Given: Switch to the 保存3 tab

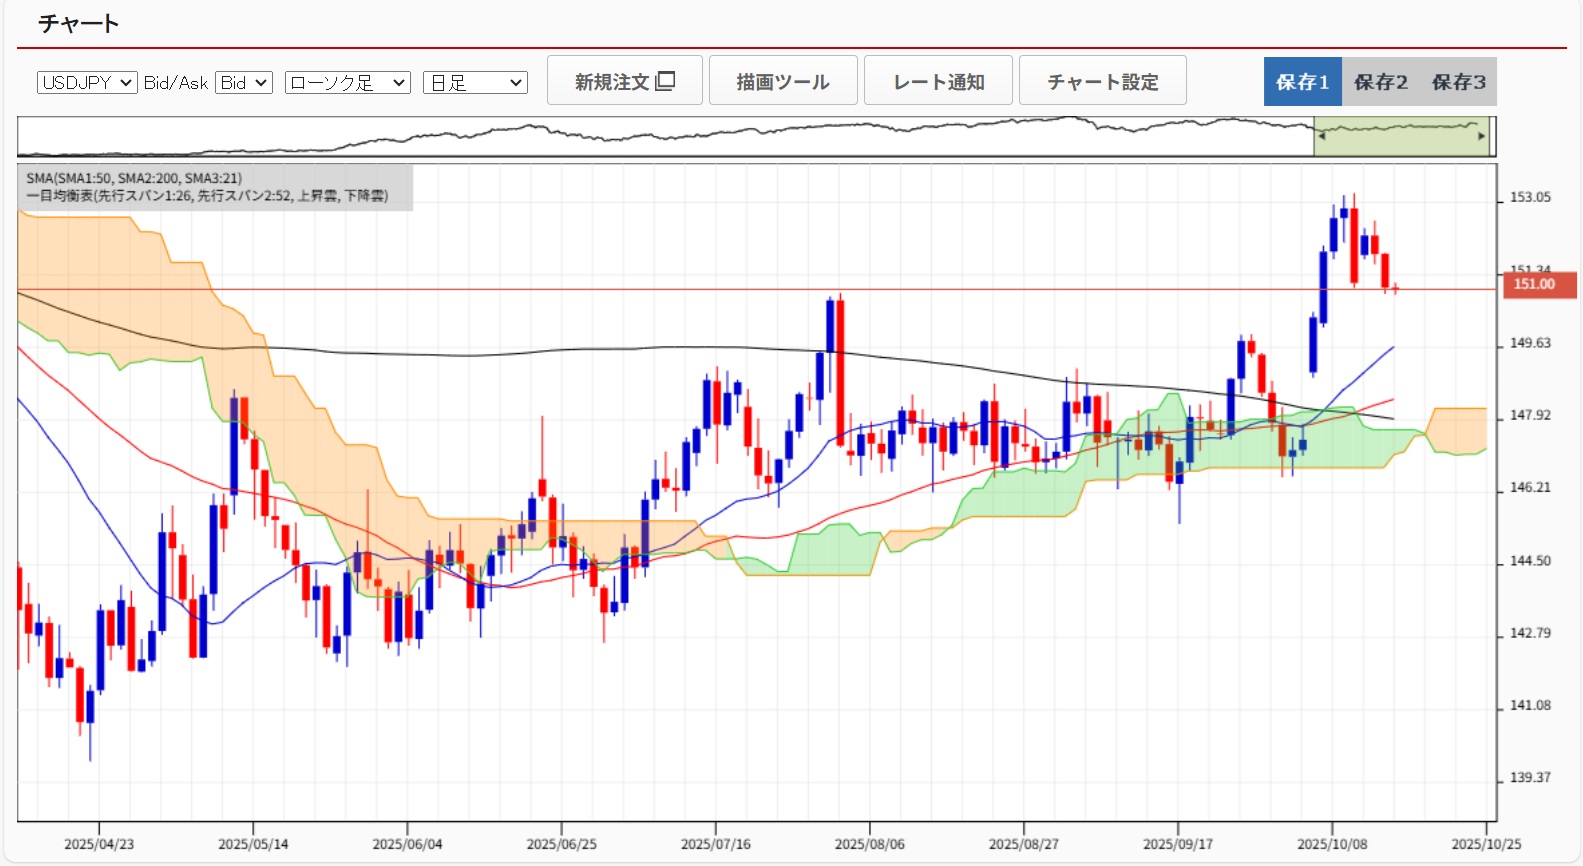Looking at the screenshot, I should (1458, 82).
